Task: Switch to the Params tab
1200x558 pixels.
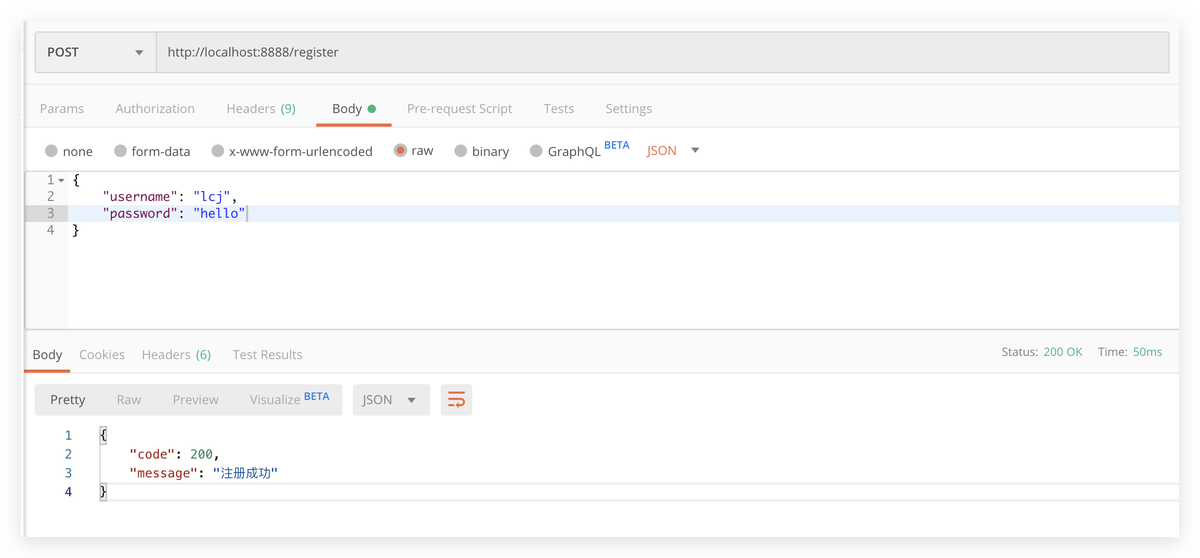Action: tap(62, 109)
